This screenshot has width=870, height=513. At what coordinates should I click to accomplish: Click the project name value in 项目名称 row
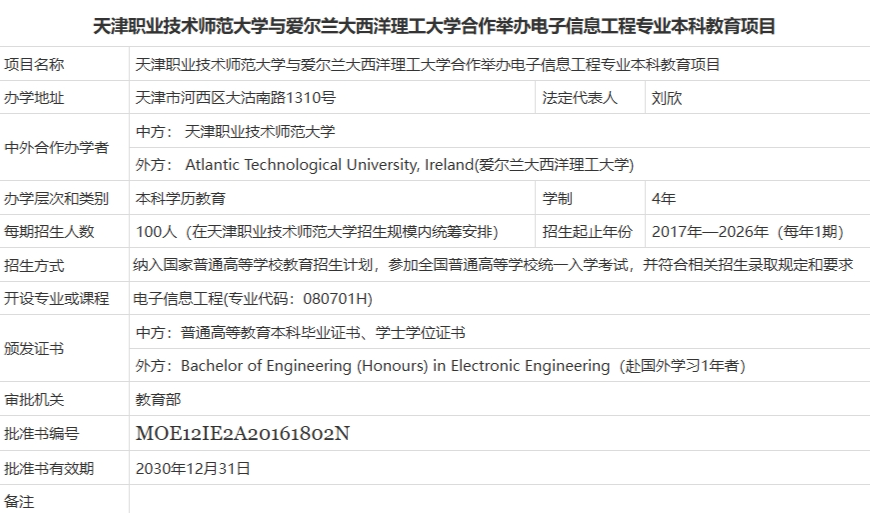click(x=427, y=65)
